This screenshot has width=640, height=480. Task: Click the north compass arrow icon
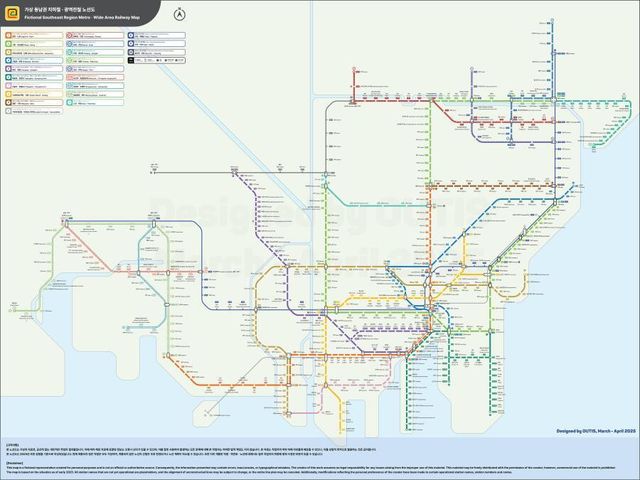pos(179,14)
